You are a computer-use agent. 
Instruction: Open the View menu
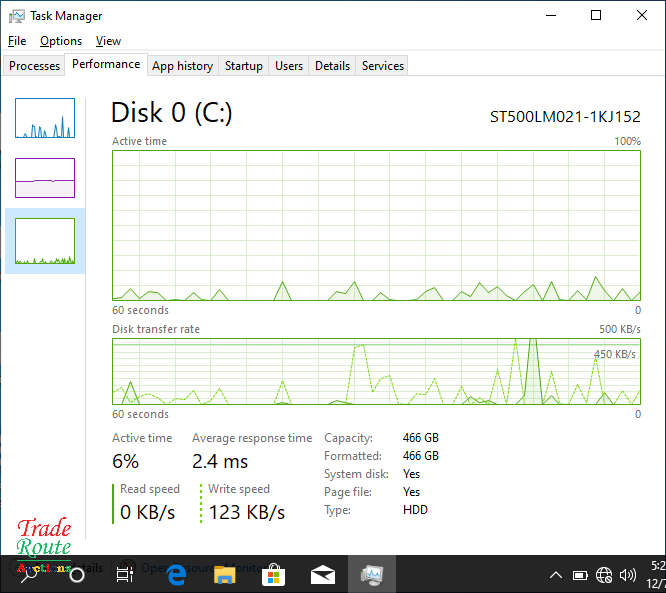click(108, 41)
